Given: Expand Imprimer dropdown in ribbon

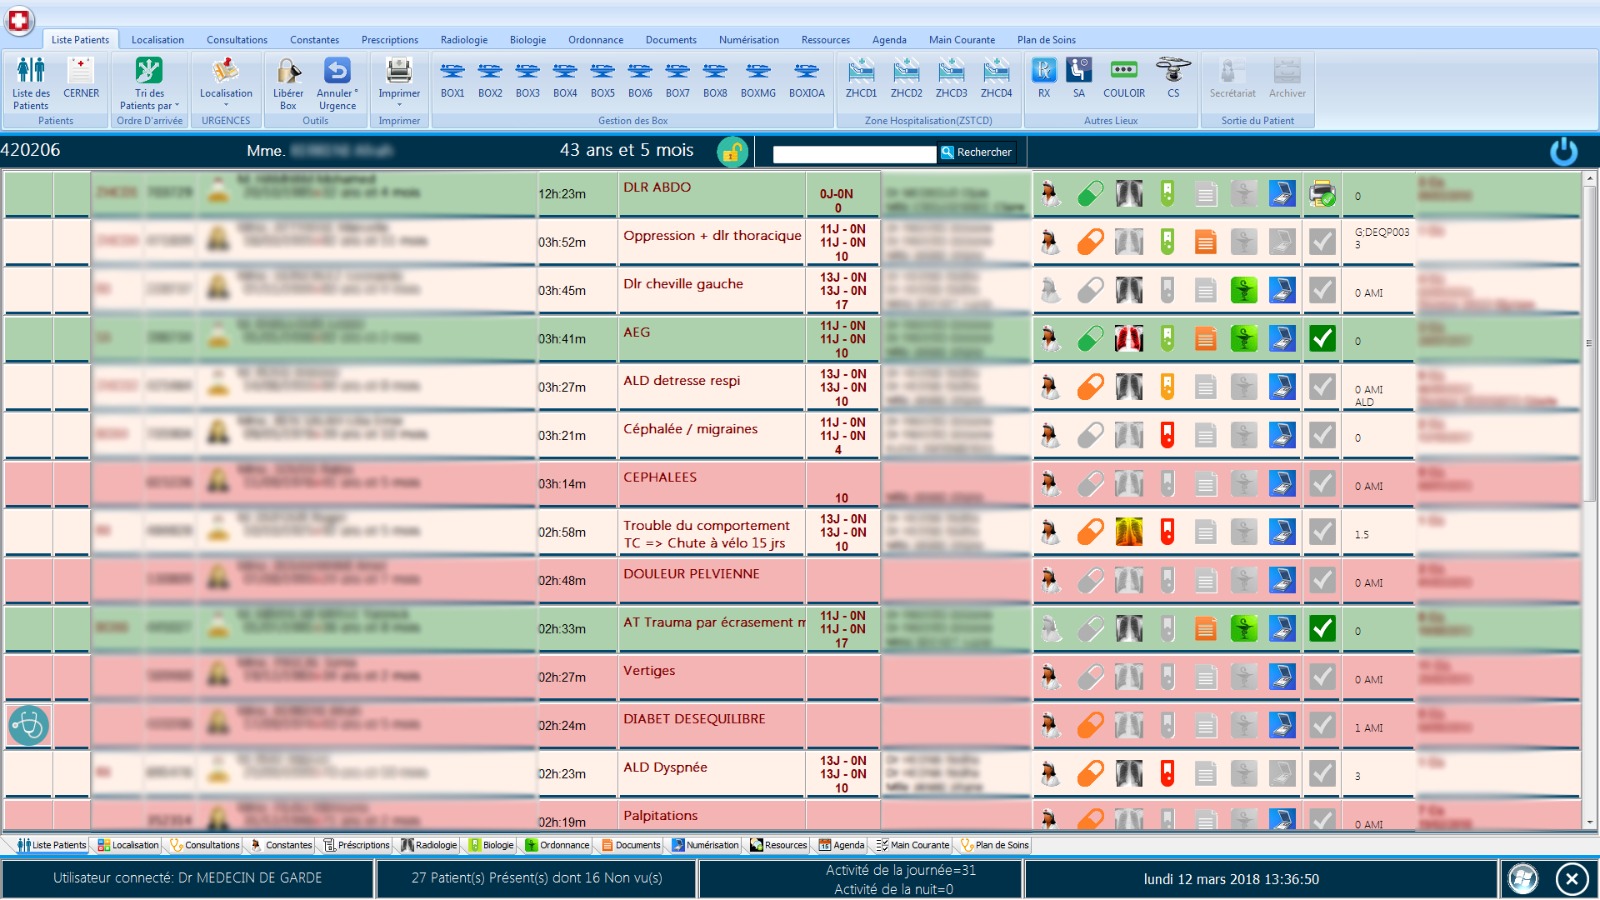Looking at the screenshot, I should pos(399,83).
